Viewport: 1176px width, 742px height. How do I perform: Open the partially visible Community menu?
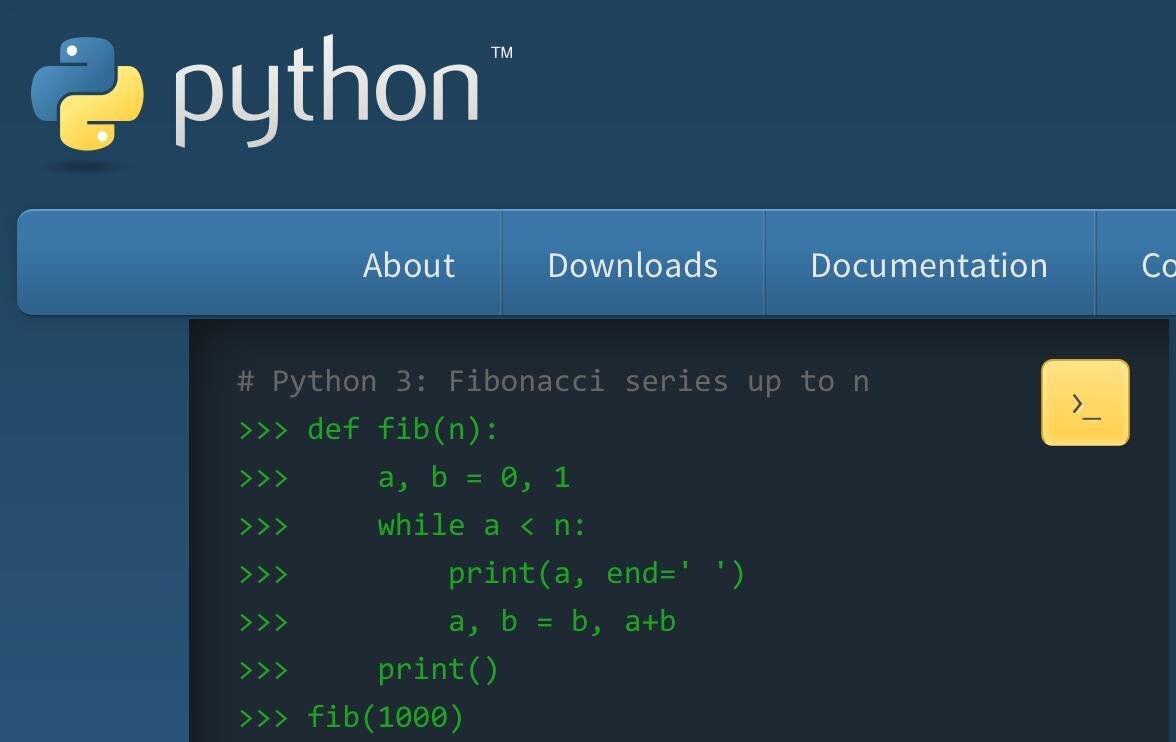[x=1160, y=264]
